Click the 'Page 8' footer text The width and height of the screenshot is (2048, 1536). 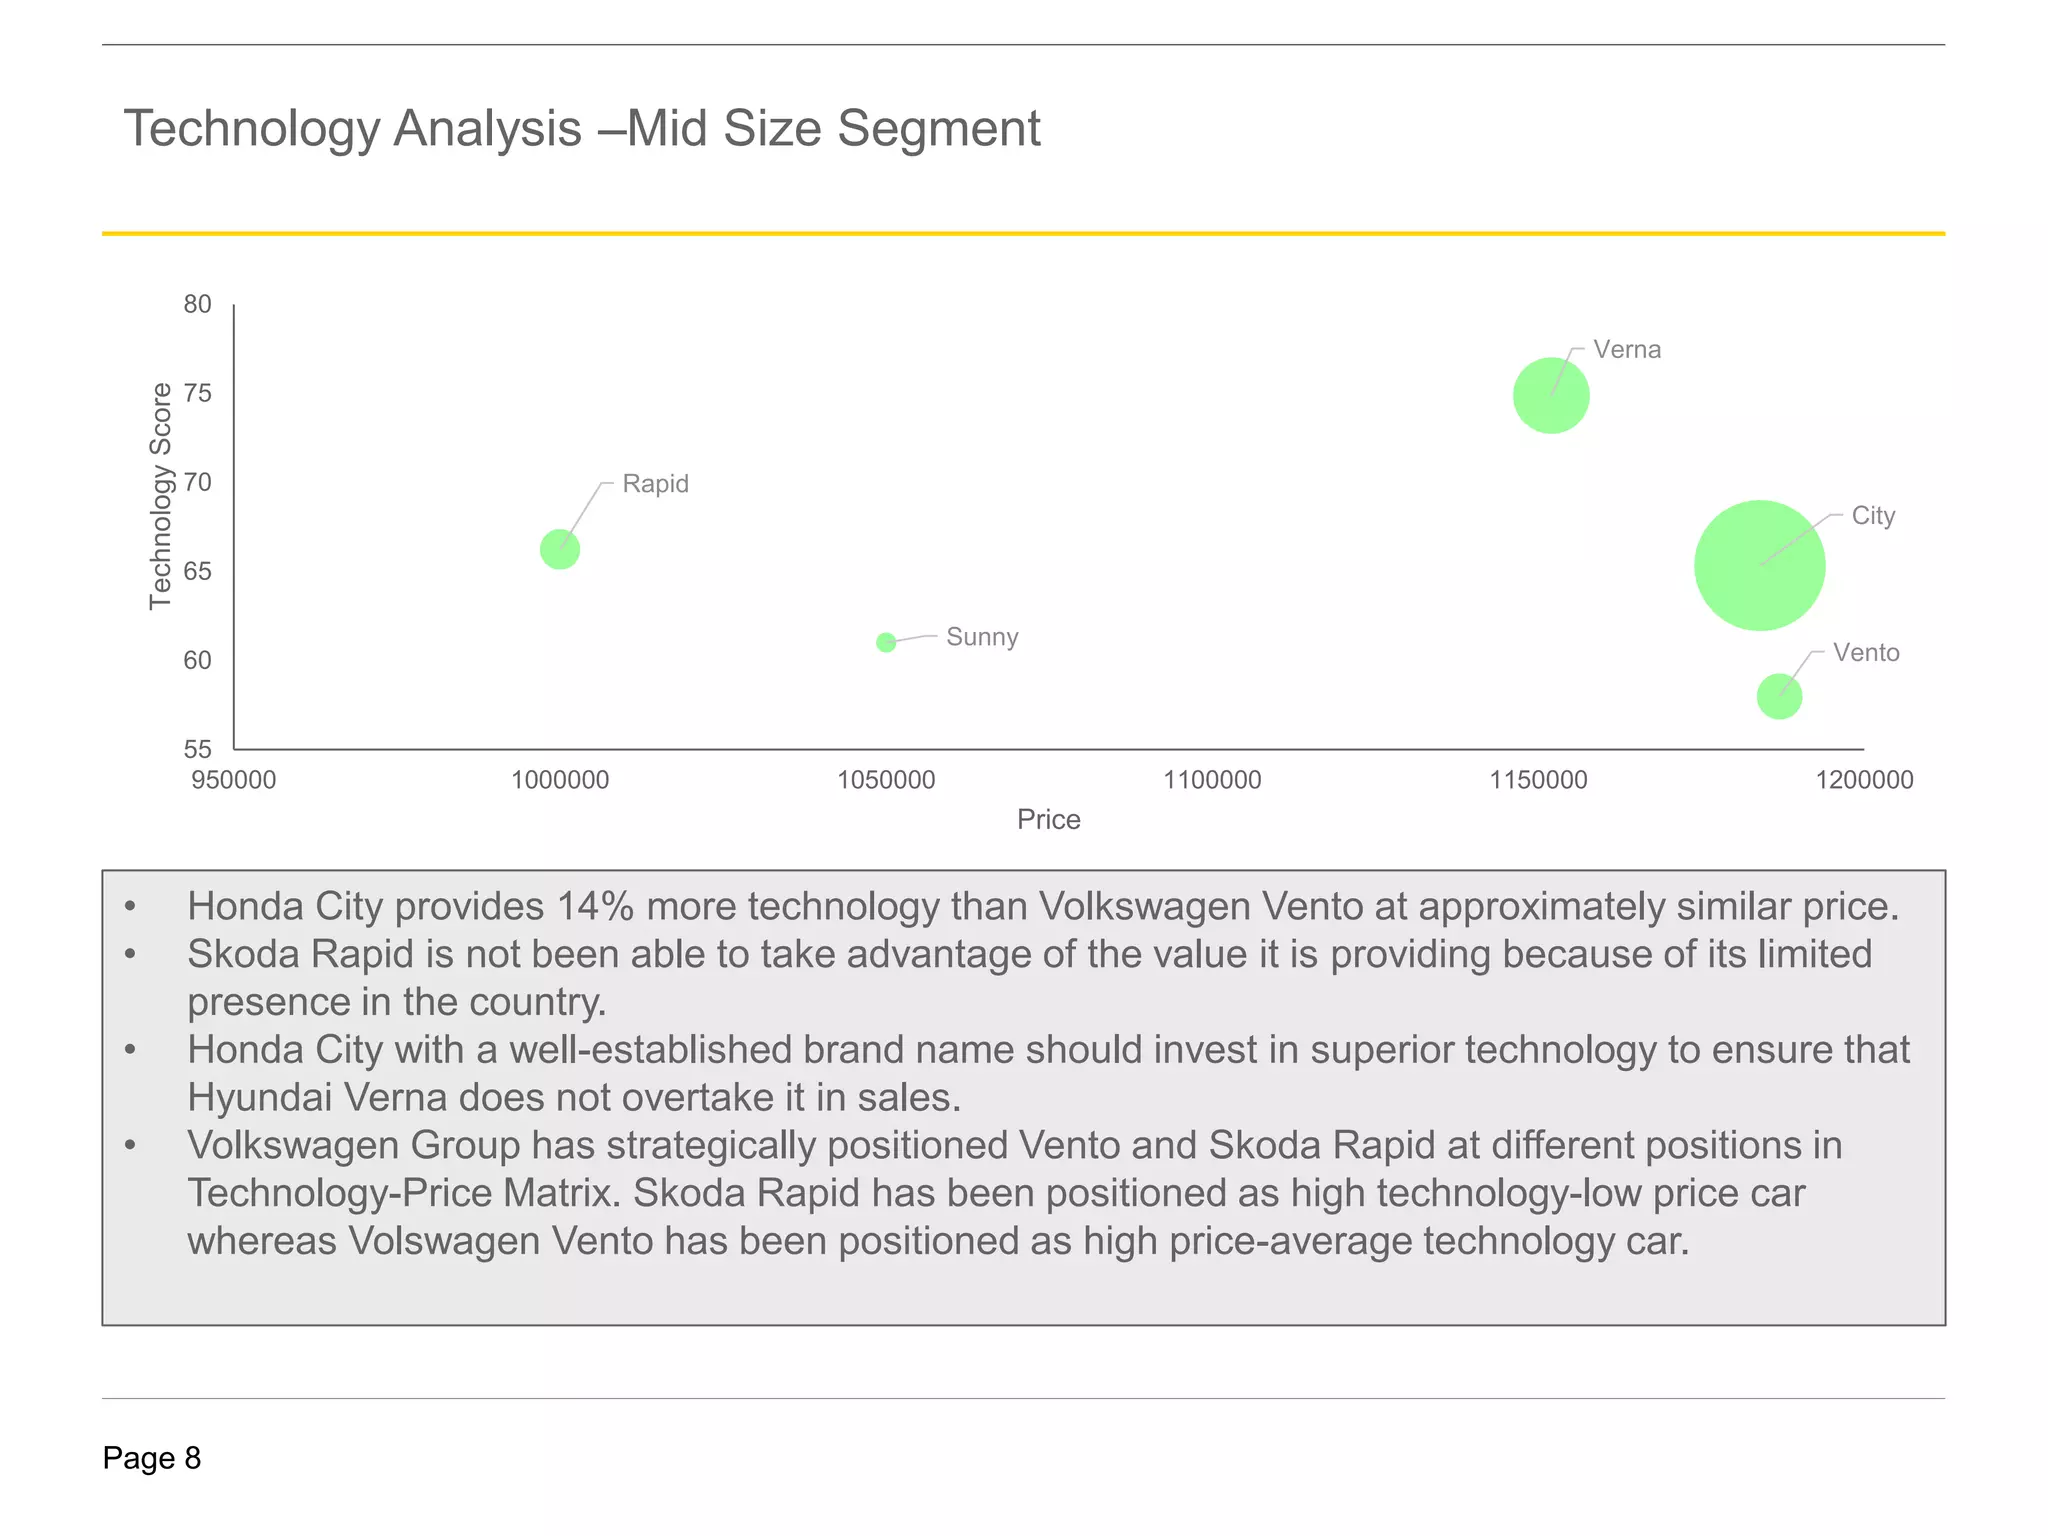coord(152,1458)
